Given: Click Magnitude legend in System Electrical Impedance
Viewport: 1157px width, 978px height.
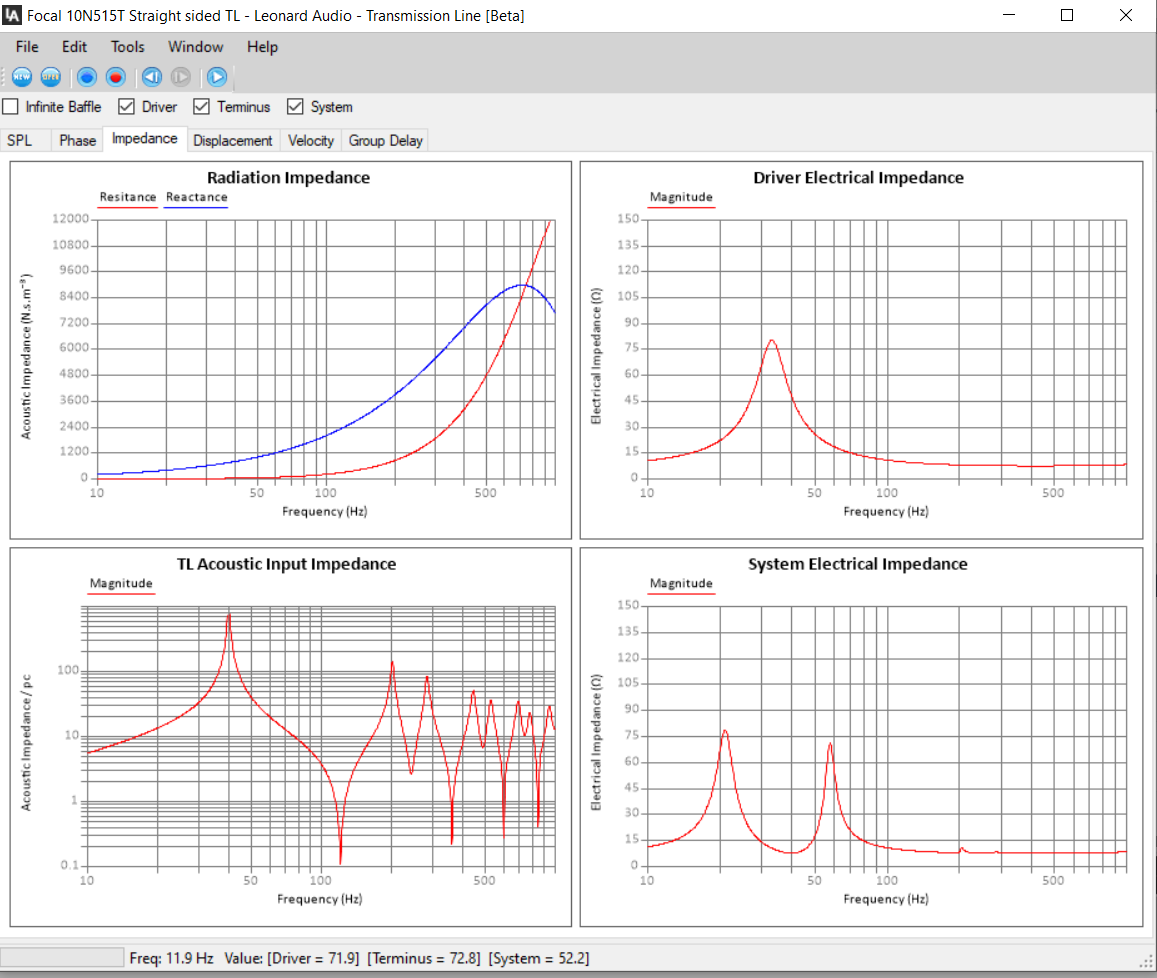Looking at the screenshot, I should pos(681,584).
